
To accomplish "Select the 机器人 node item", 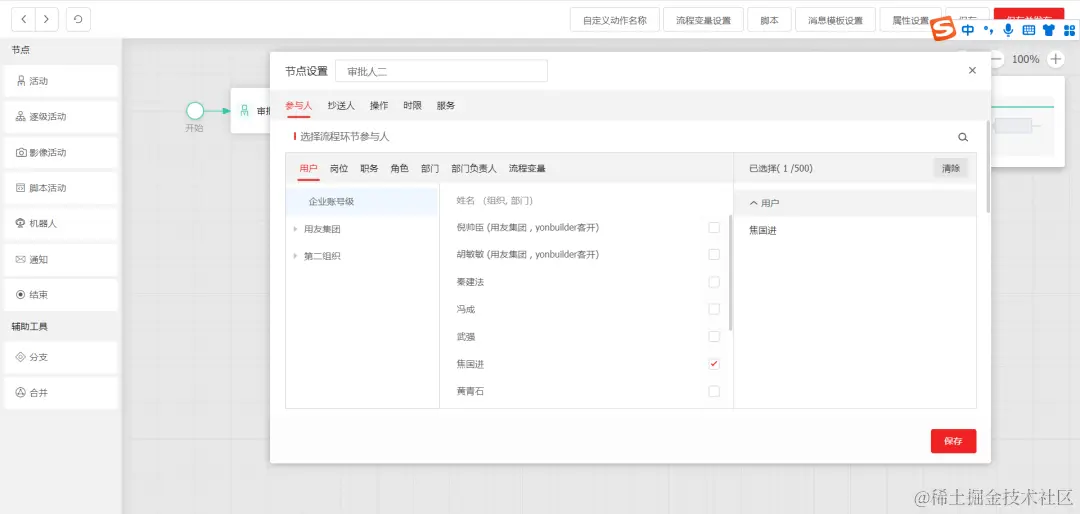I will click(x=61, y=224).
